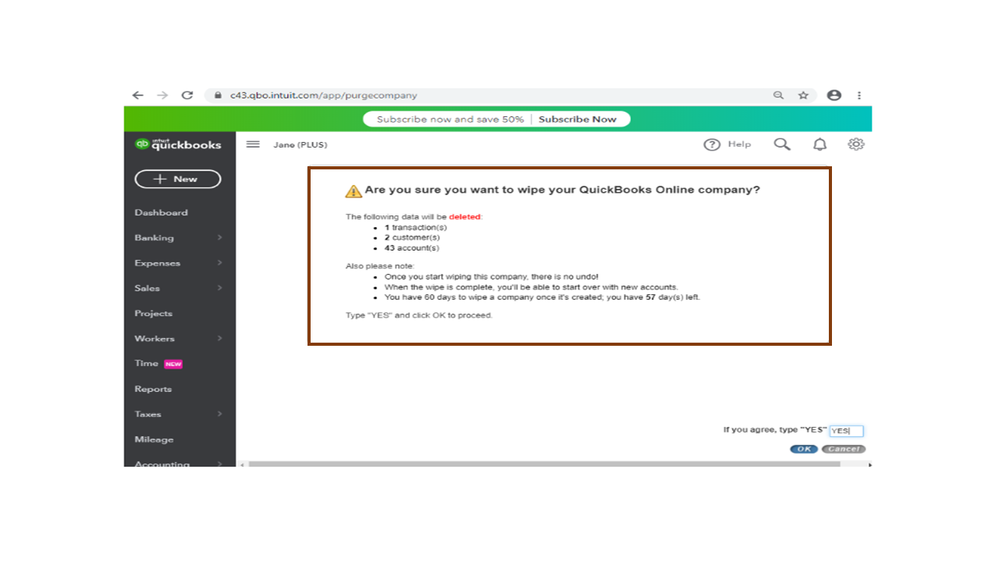This screenshot has height=562, width=999.
Task: Open Mileage in the sidebar
Action: point(154,439)
